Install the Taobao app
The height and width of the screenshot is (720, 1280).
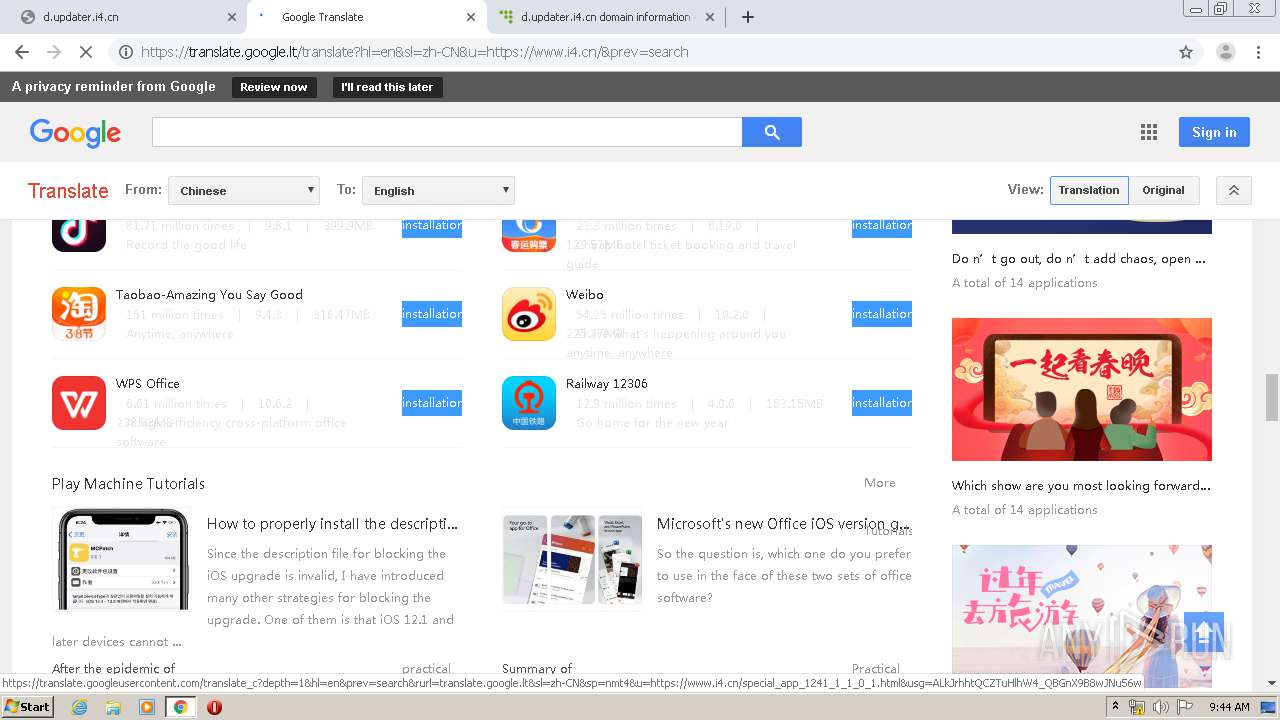[432, 314]
